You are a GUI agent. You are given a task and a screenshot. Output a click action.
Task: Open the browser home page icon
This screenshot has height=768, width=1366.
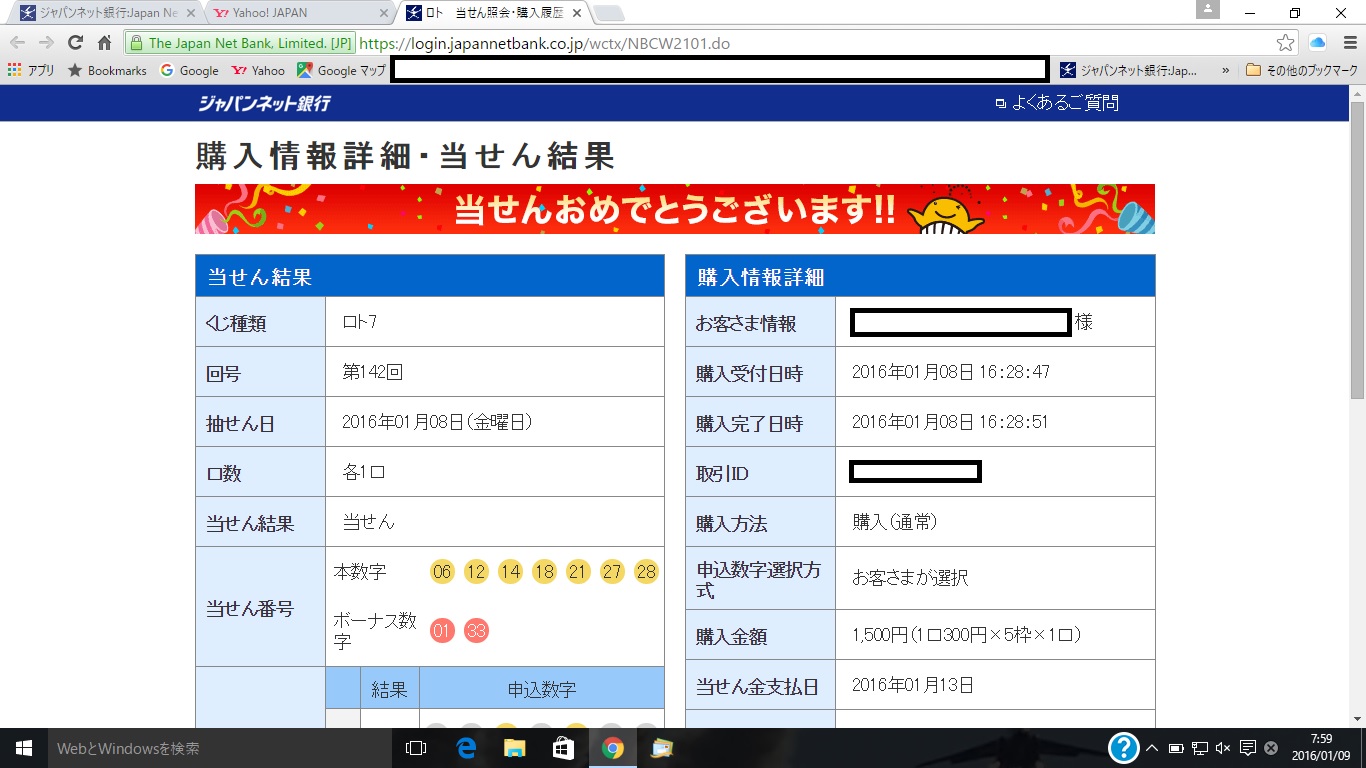[x=104, y=43]
